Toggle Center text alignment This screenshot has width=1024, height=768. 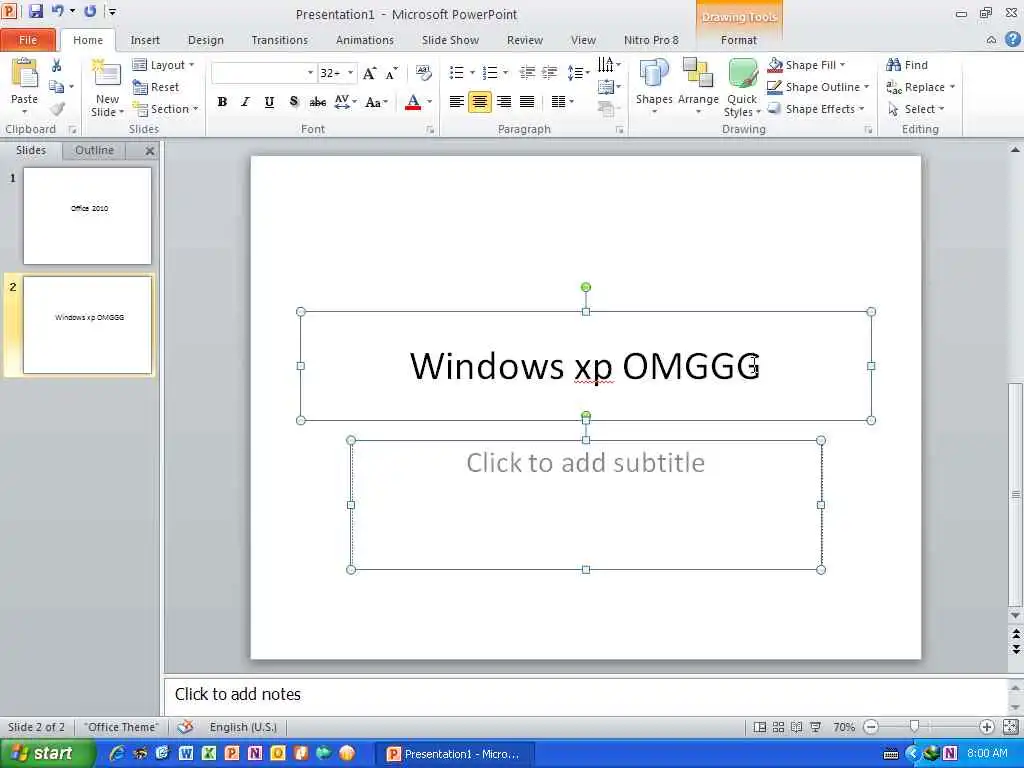click(480, 102)
